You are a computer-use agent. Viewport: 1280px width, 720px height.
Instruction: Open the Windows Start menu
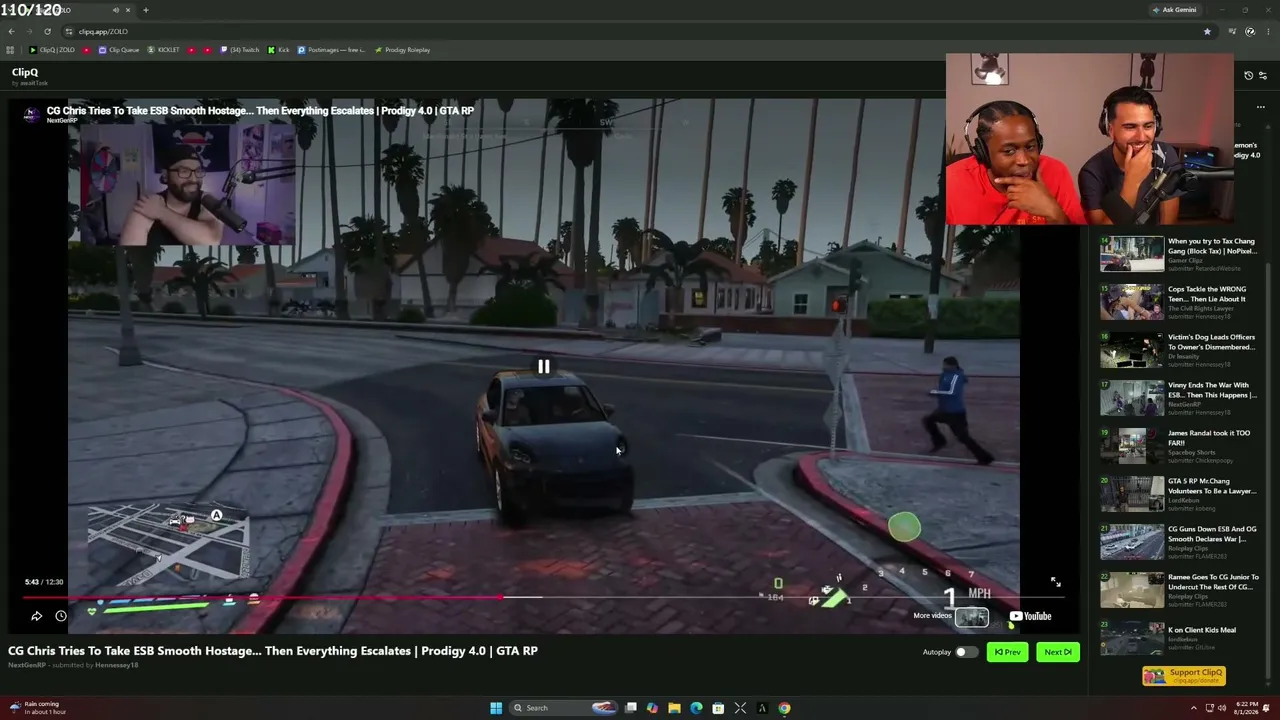point(496,708)
